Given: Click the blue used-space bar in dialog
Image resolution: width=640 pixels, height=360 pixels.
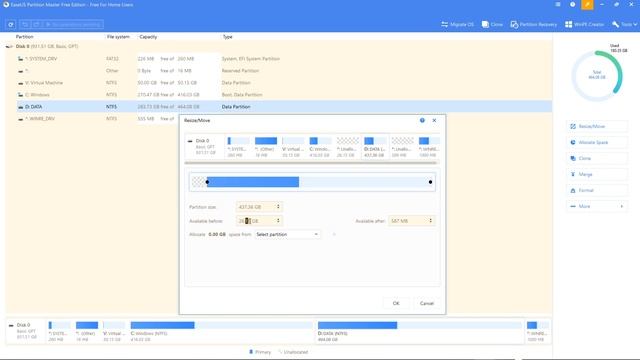Looking at the screenshot, I should click(253, 182).
